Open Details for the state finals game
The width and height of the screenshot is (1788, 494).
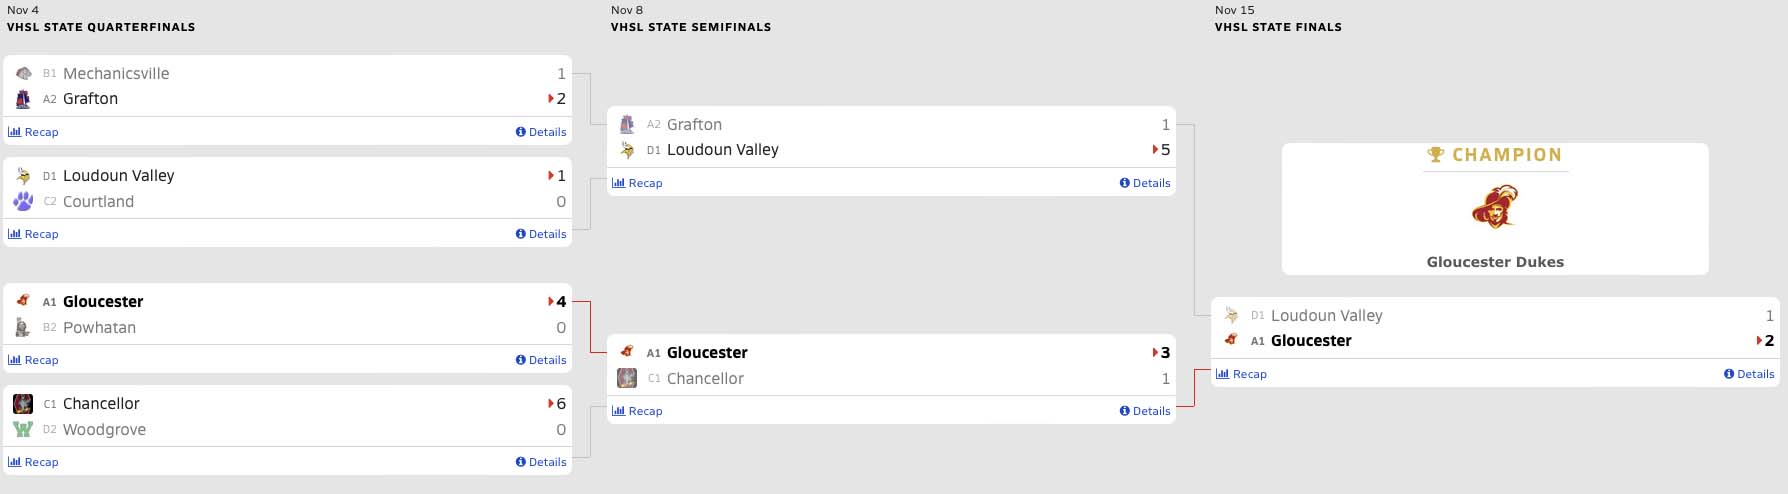pos(1749,374)
